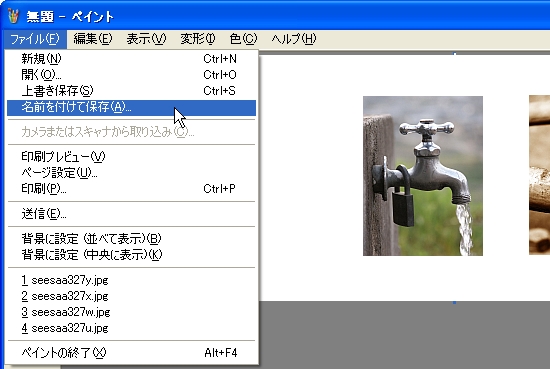Open the ヘルプ(H) menu
Screen dimensions: 550x369
pos(294,39)
